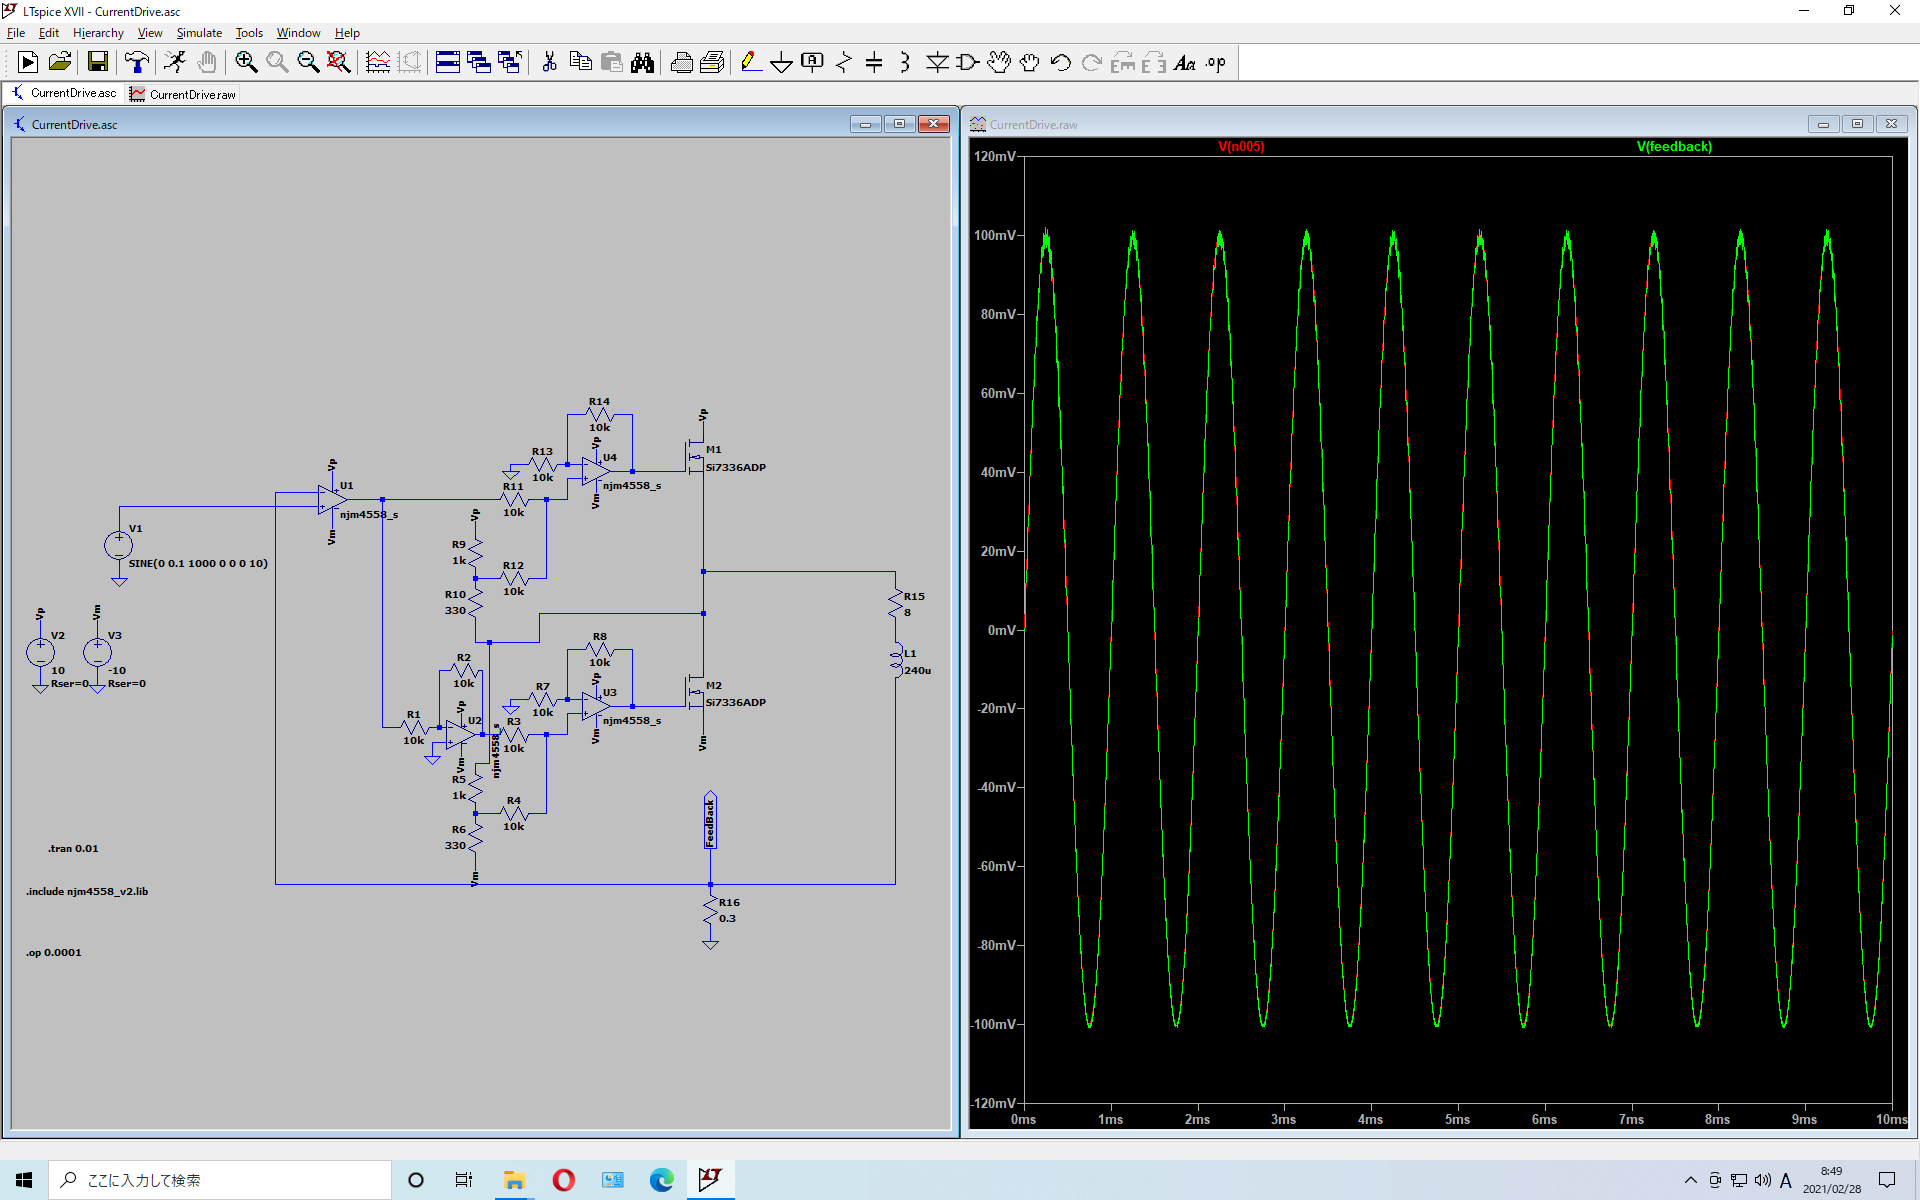The image size is (1920, 1200).
Task: Click the Windows Start button
Action: pos(24,1180)
